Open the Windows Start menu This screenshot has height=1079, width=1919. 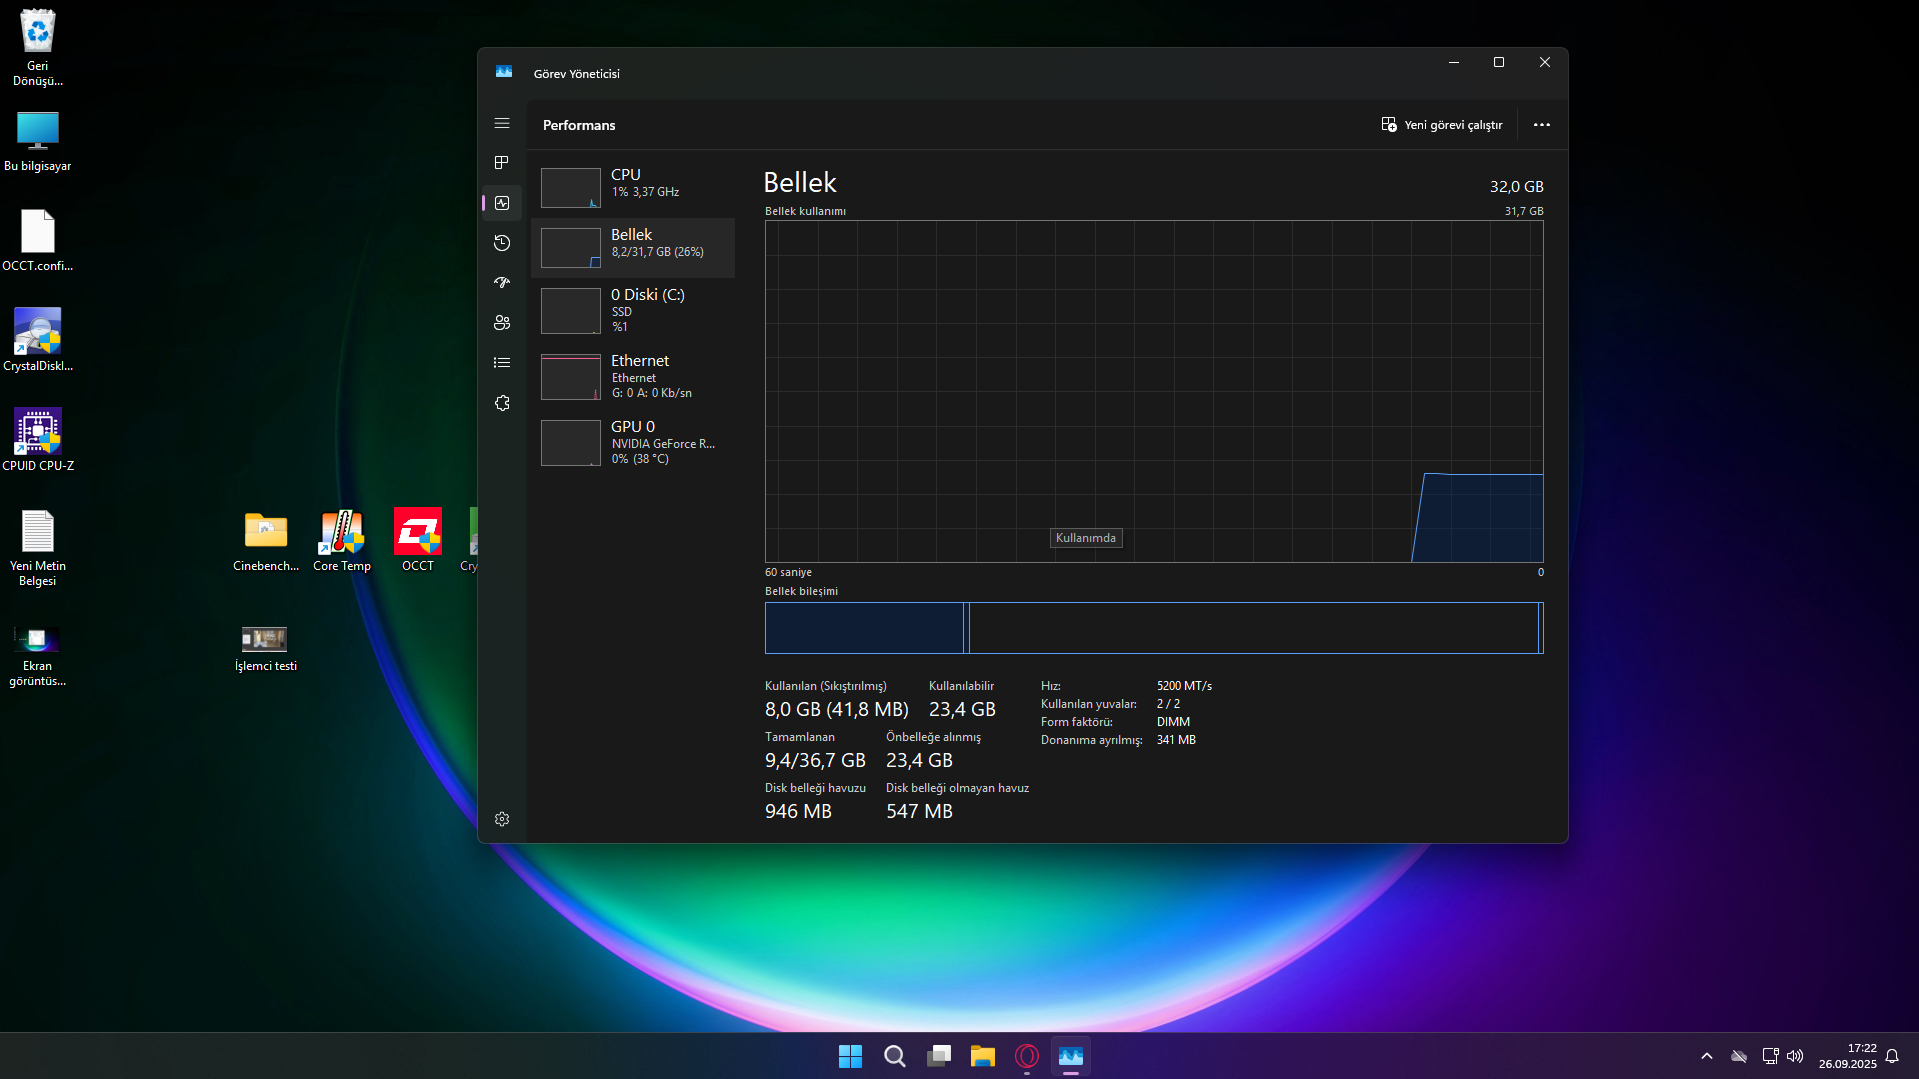850,1056
